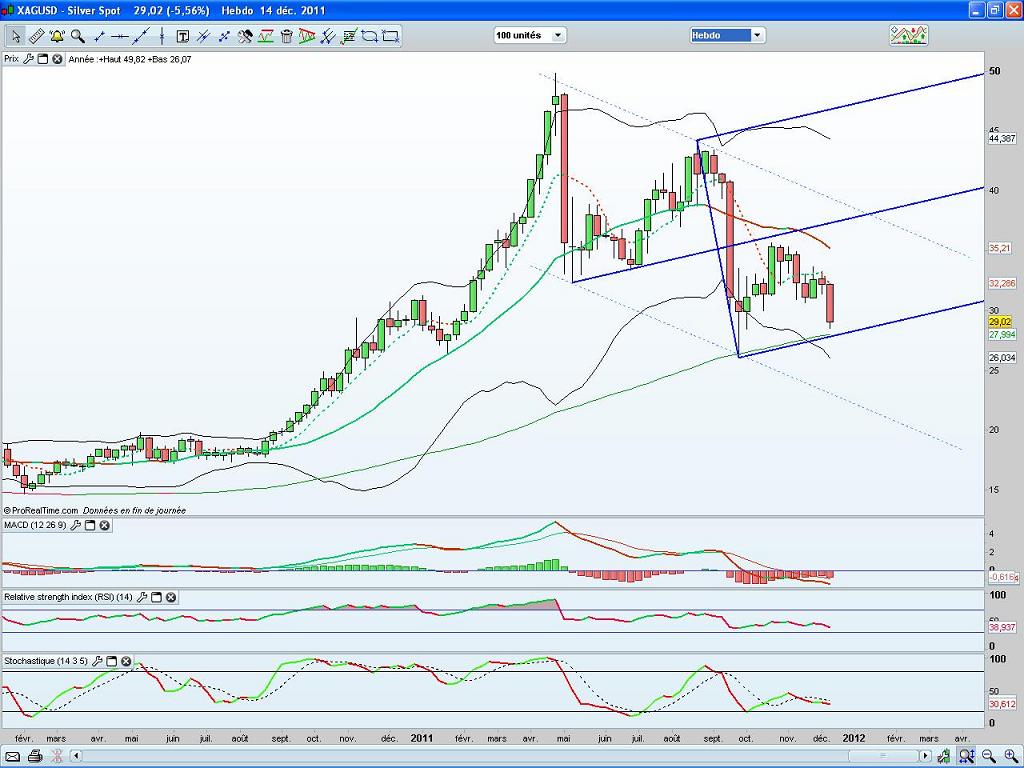Click the green arrow icon left of zoom buttons

pyautogui.click(x=944, y=756)
